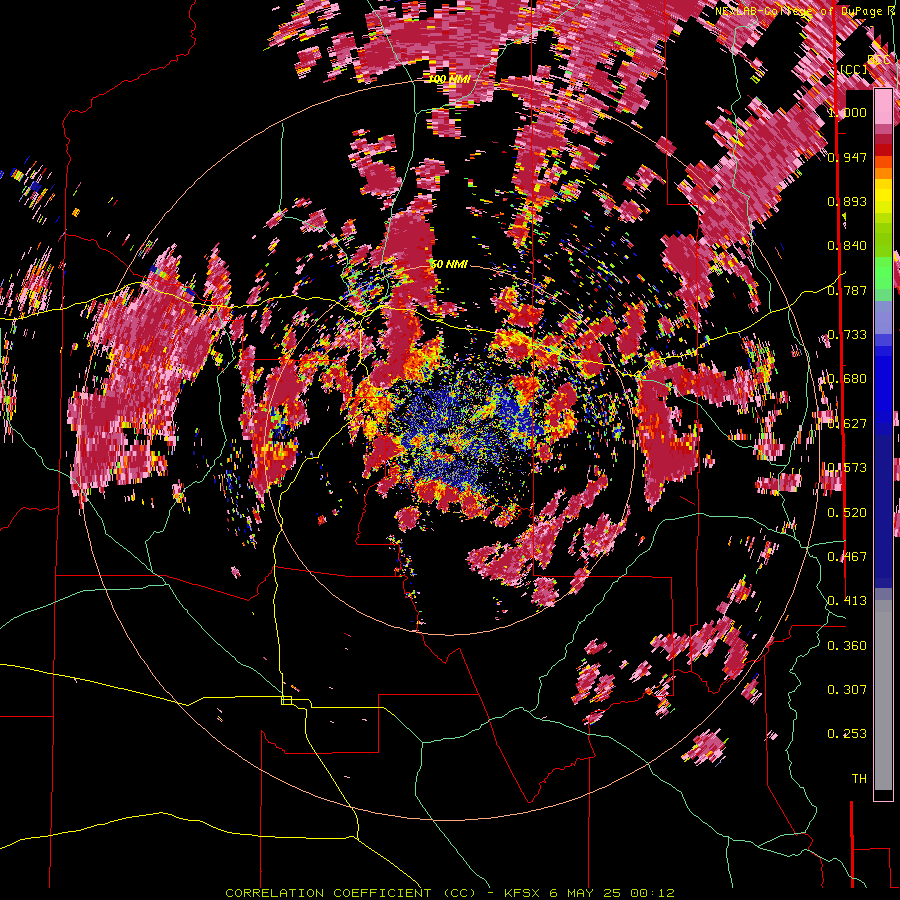This screenshot has width=900, height=900.
Task: Pick the dark navy band of color bar
Action: tap(883, 505)
